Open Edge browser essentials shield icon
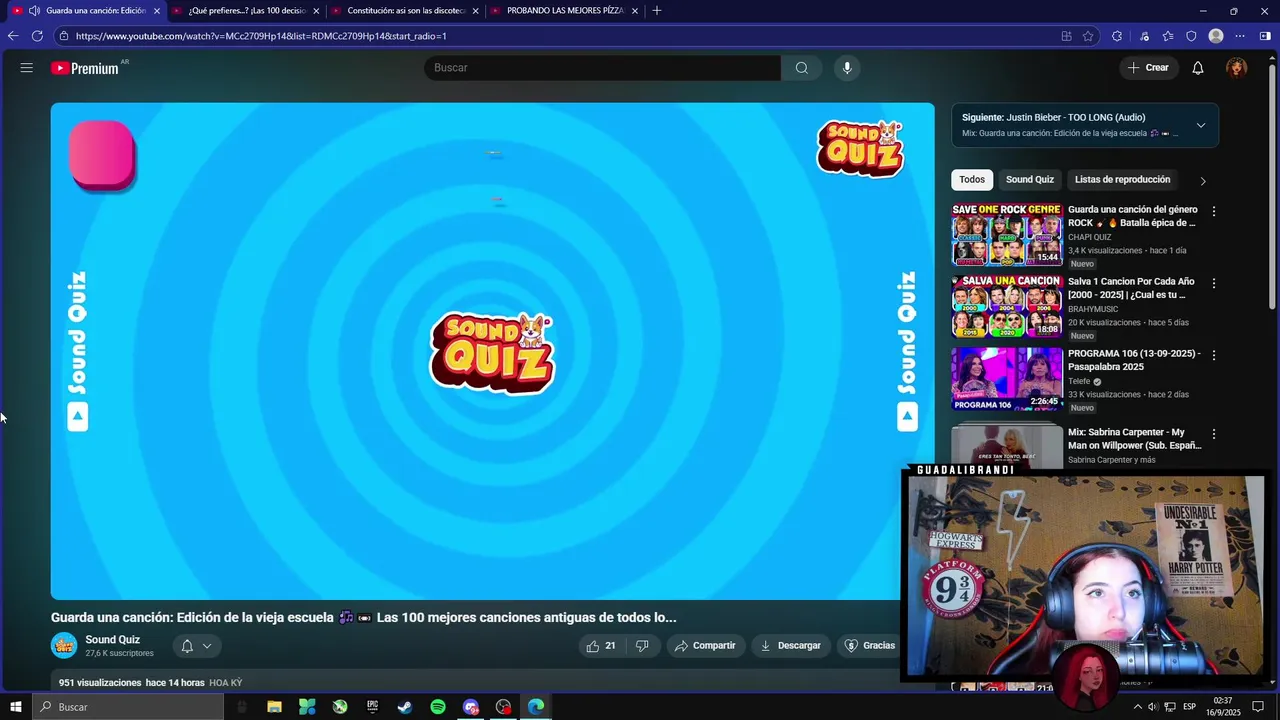1280x720 pixels. [1191, 36]
